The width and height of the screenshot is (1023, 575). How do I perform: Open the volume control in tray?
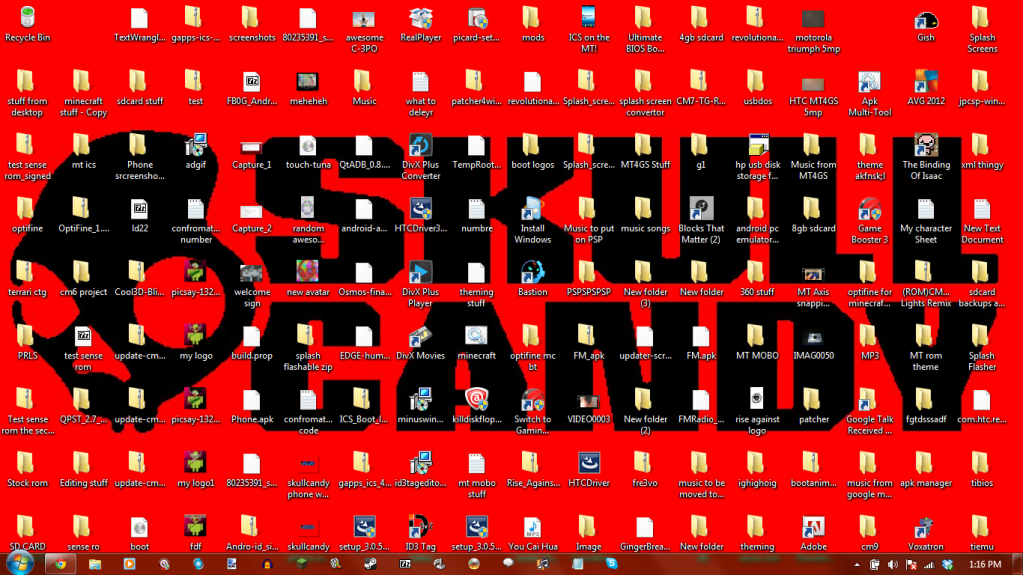[x=893, y=565]
